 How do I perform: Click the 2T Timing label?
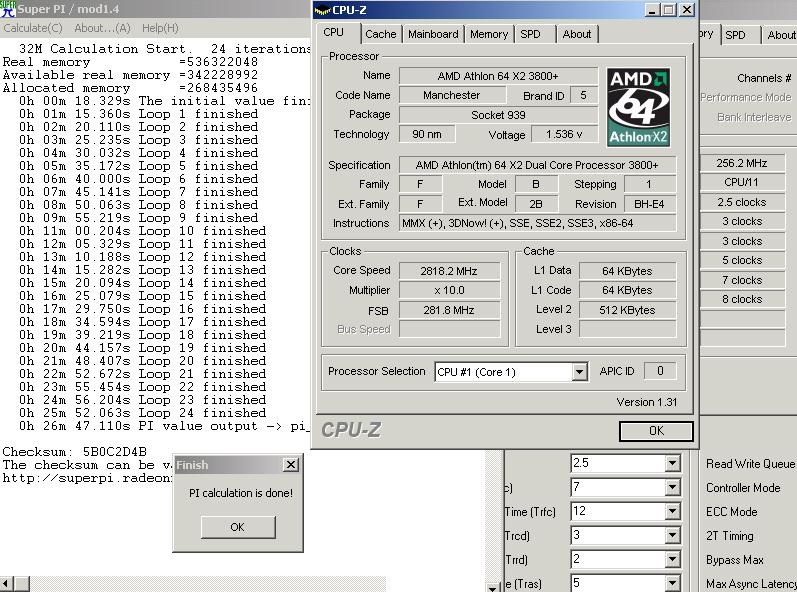(730, 536)
